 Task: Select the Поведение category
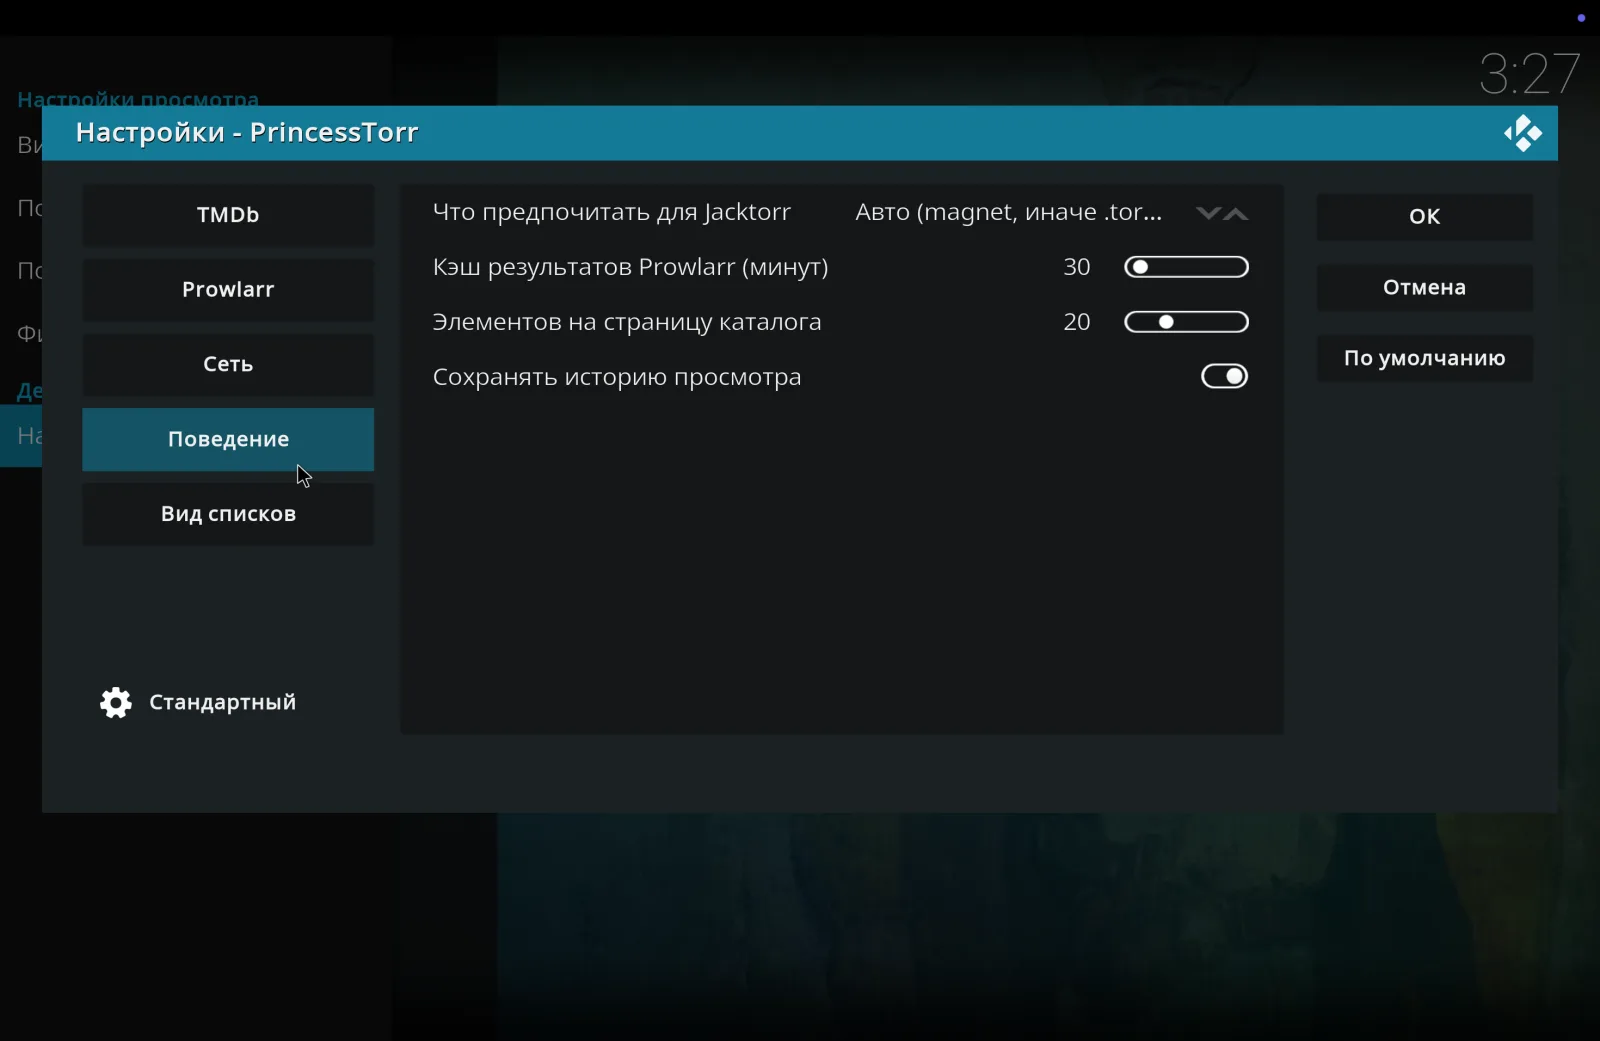coord(228,439)
